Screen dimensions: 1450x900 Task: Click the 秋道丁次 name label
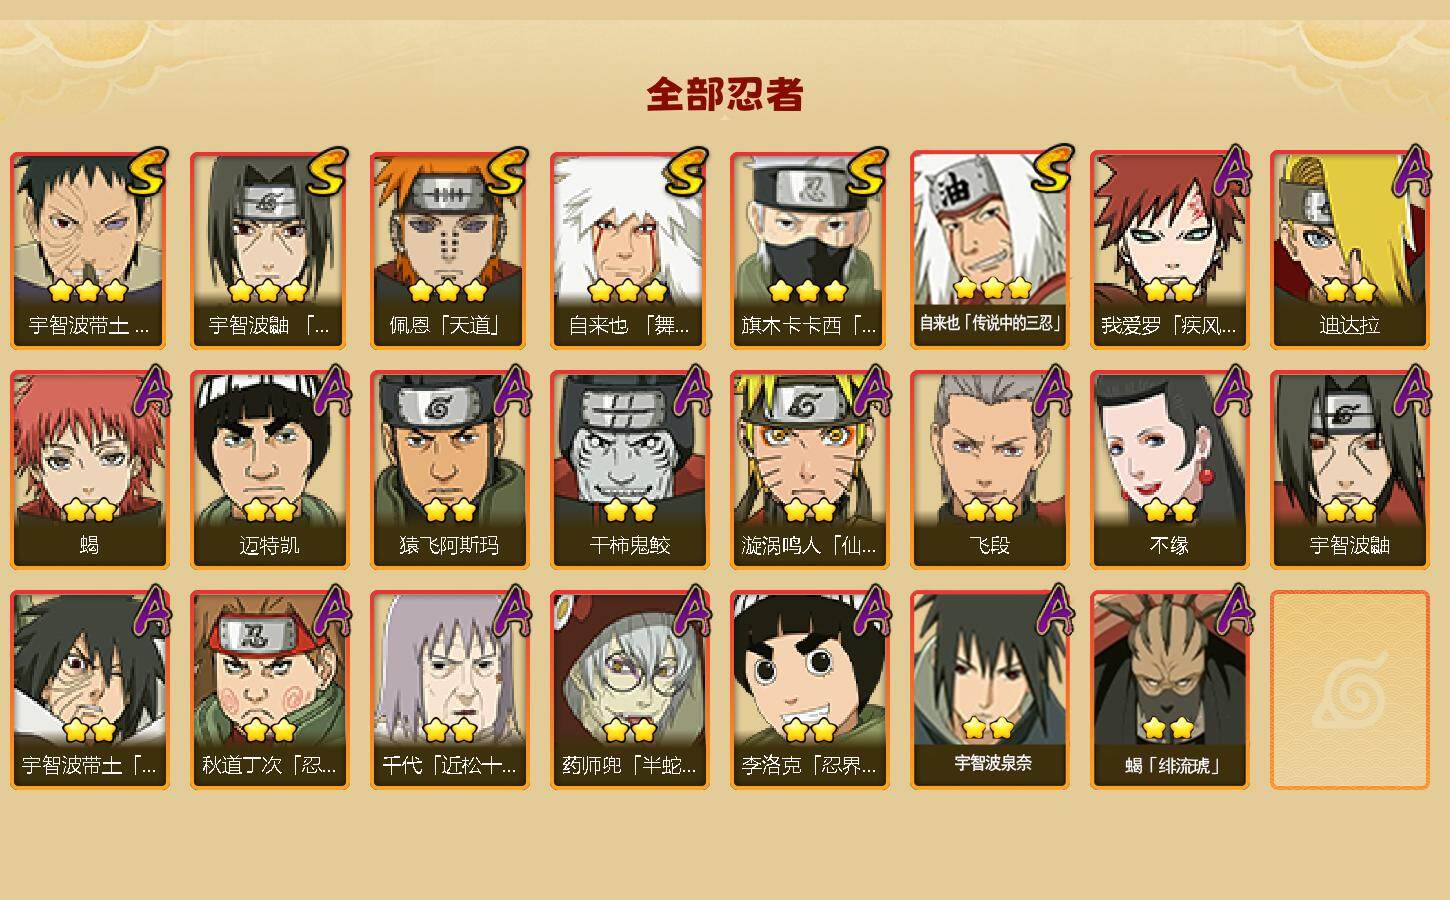pos(269,766)
